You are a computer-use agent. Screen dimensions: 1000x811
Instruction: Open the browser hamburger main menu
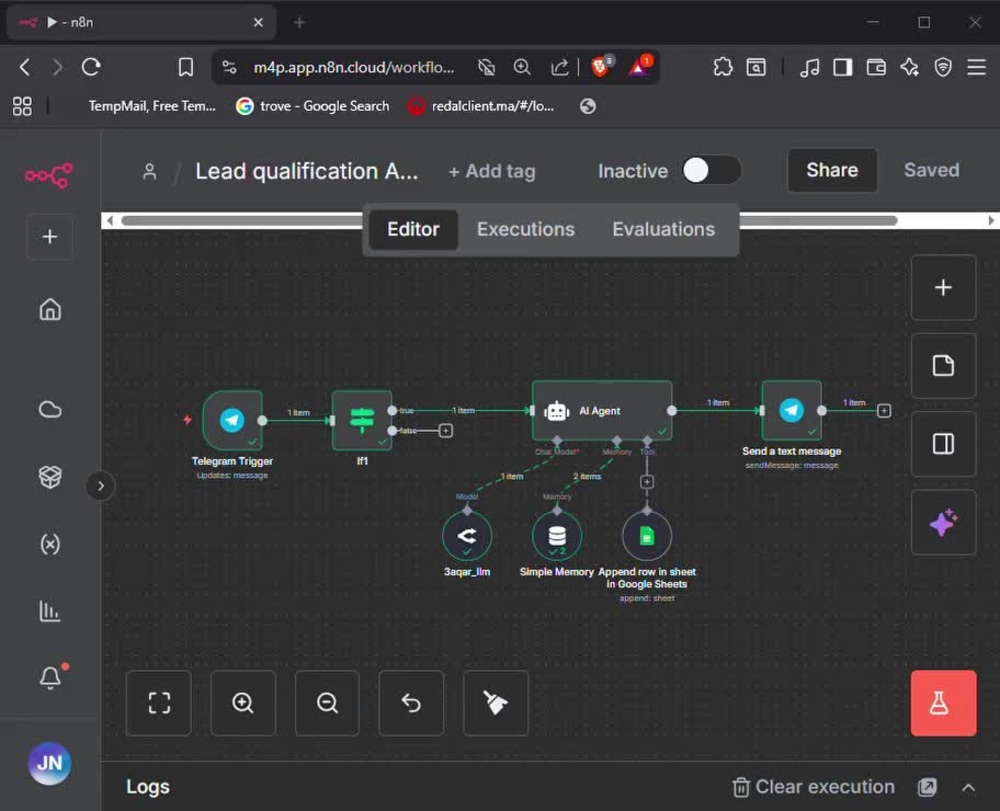click(976, 67)
